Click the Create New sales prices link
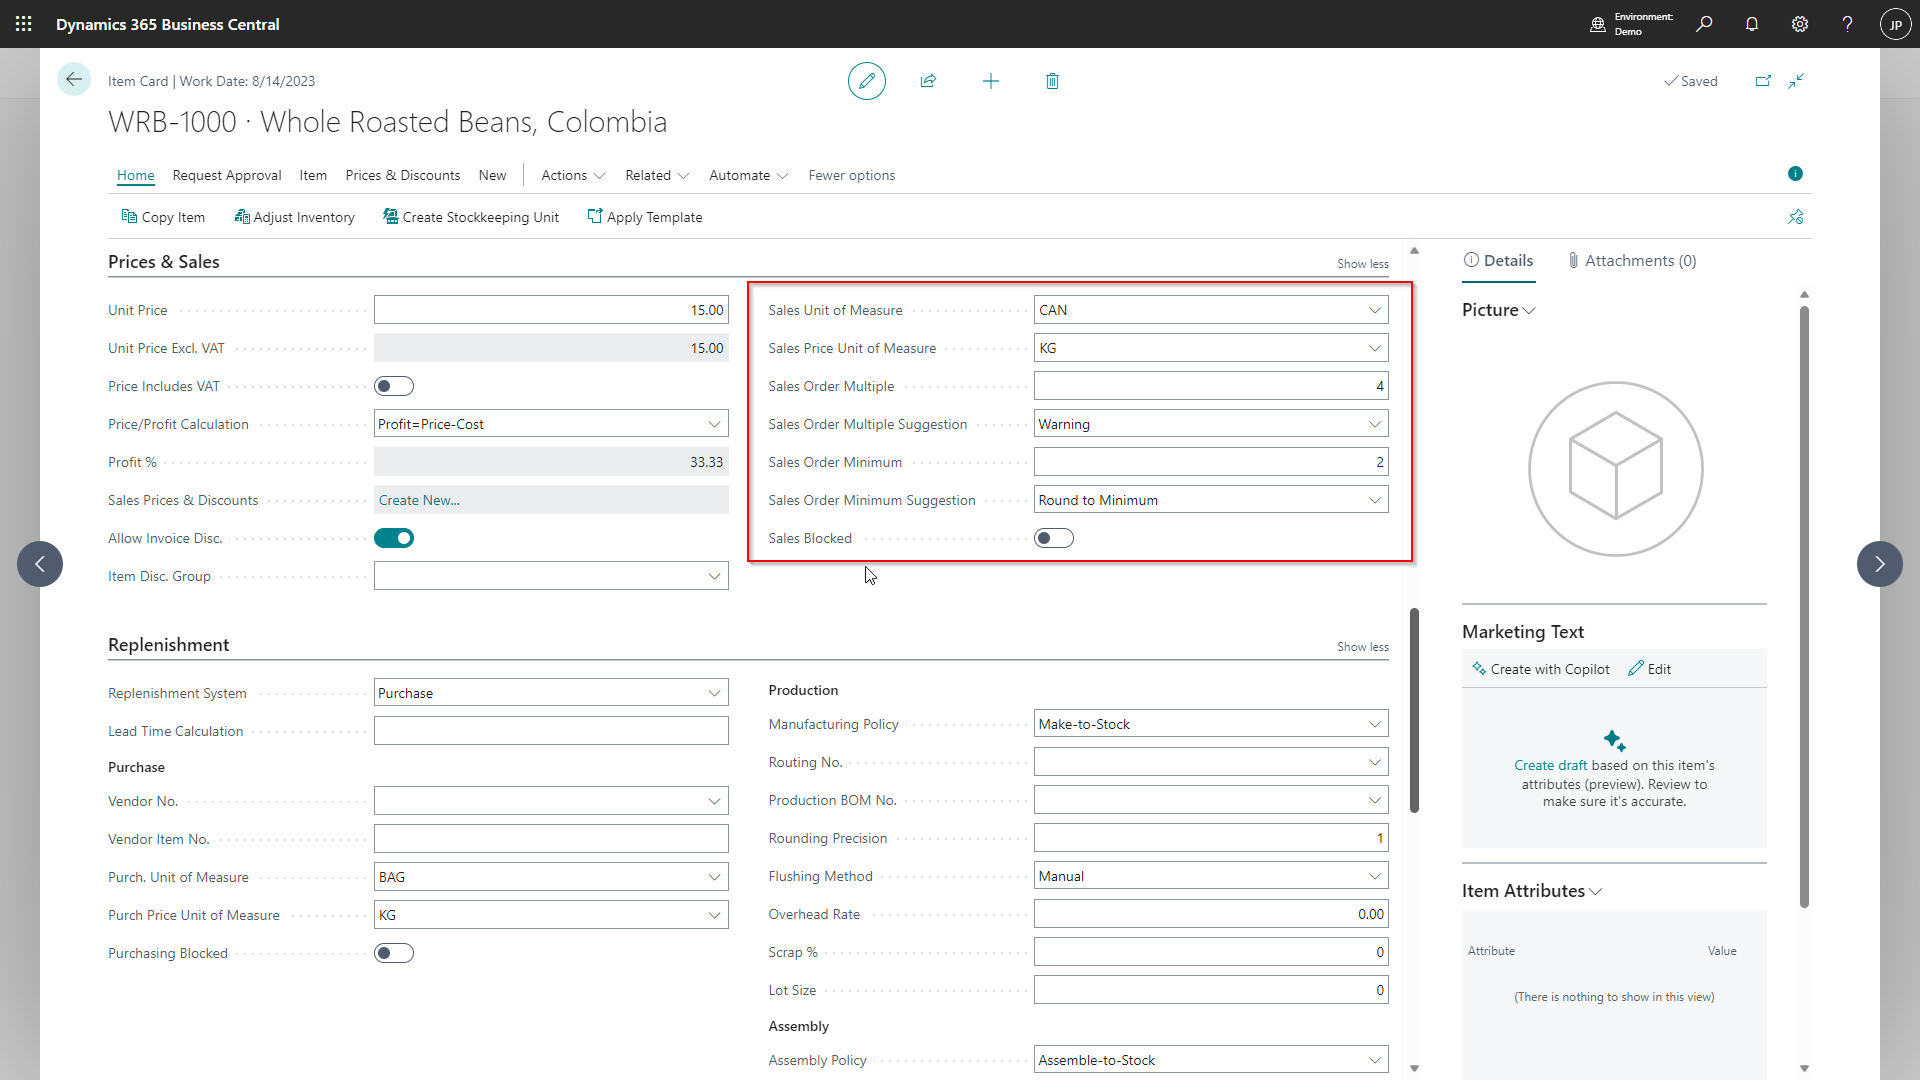Viewport: 1920px width, 1080px height. [418, 498]
